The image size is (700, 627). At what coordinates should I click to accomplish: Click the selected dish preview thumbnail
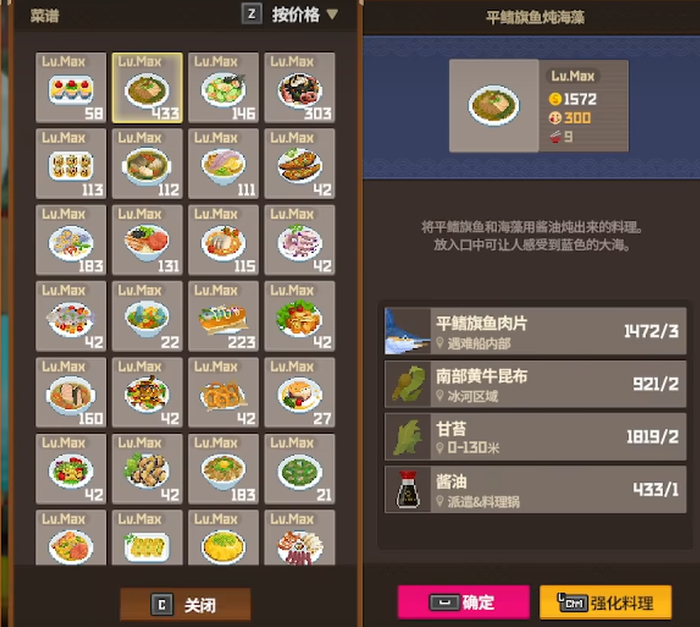click(x=494, y=106)
